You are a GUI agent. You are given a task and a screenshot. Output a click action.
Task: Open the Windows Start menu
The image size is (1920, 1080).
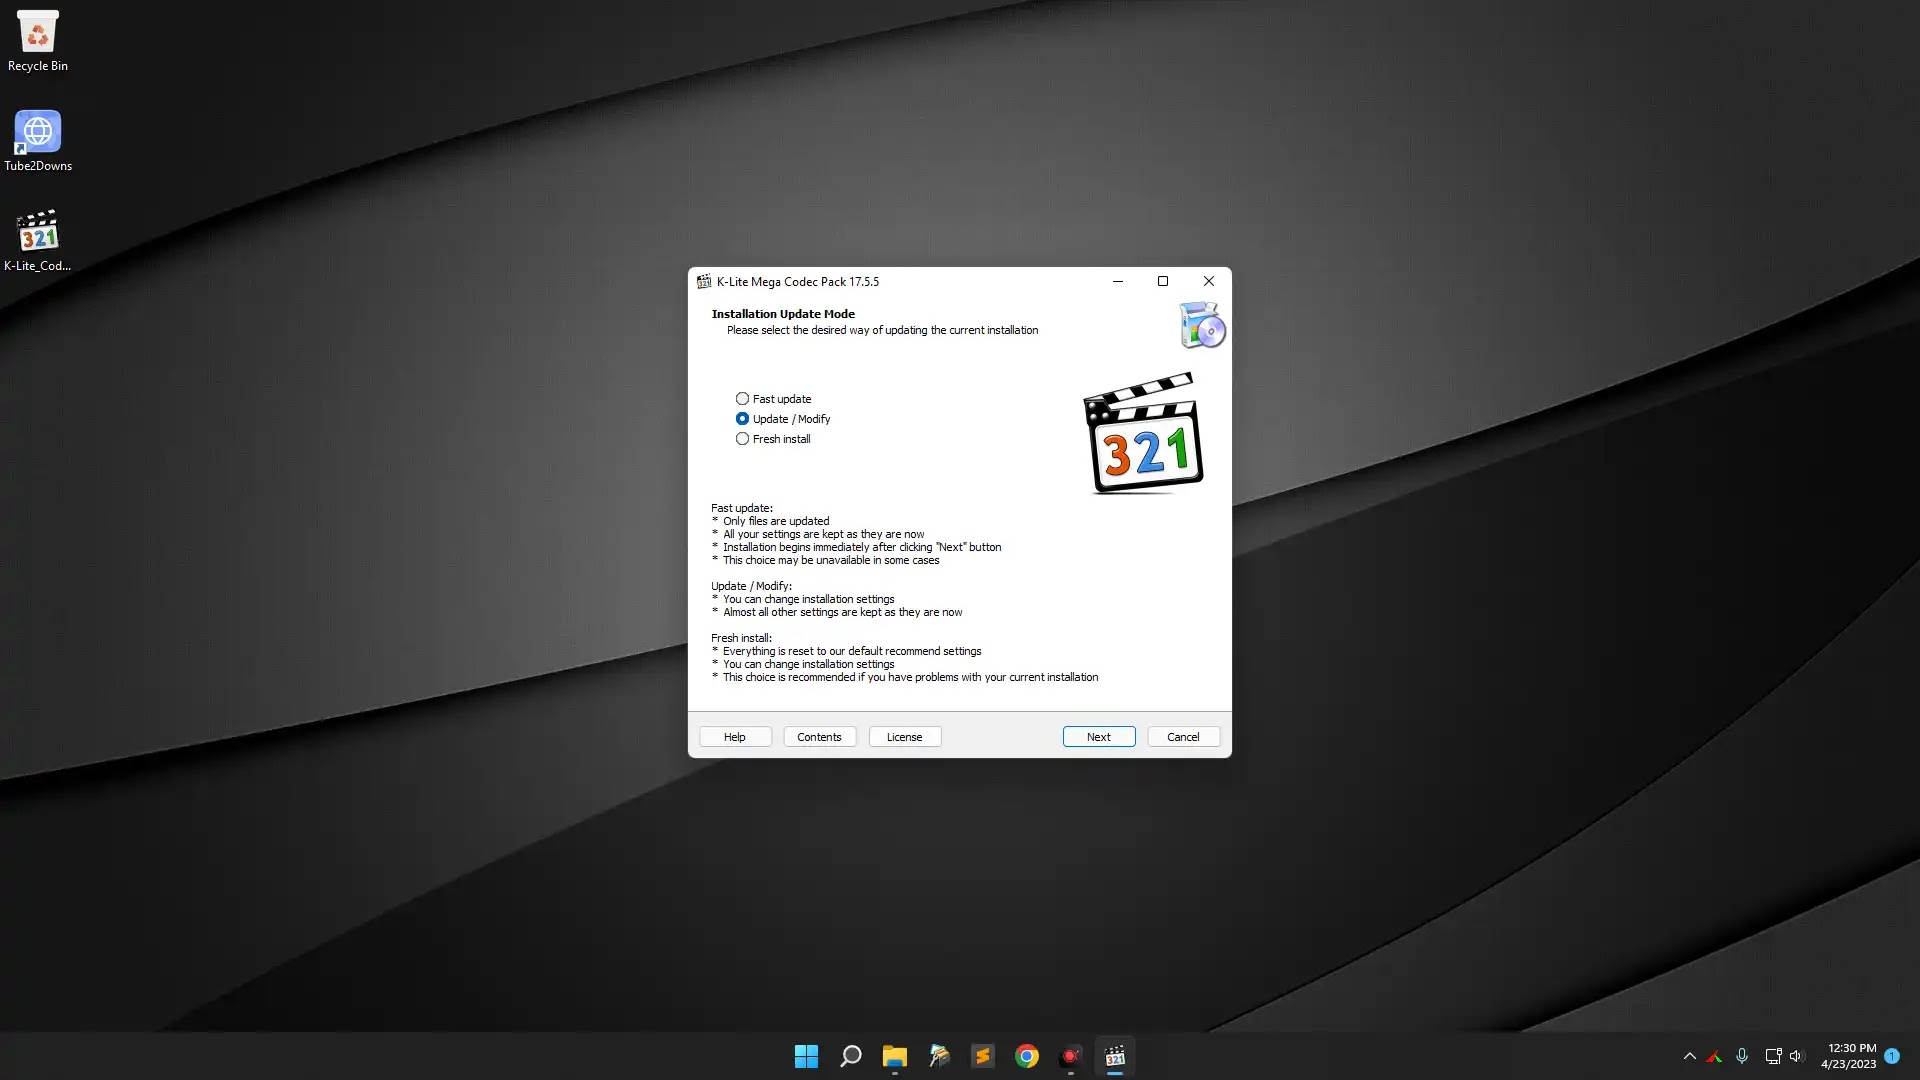point(806,1056)
